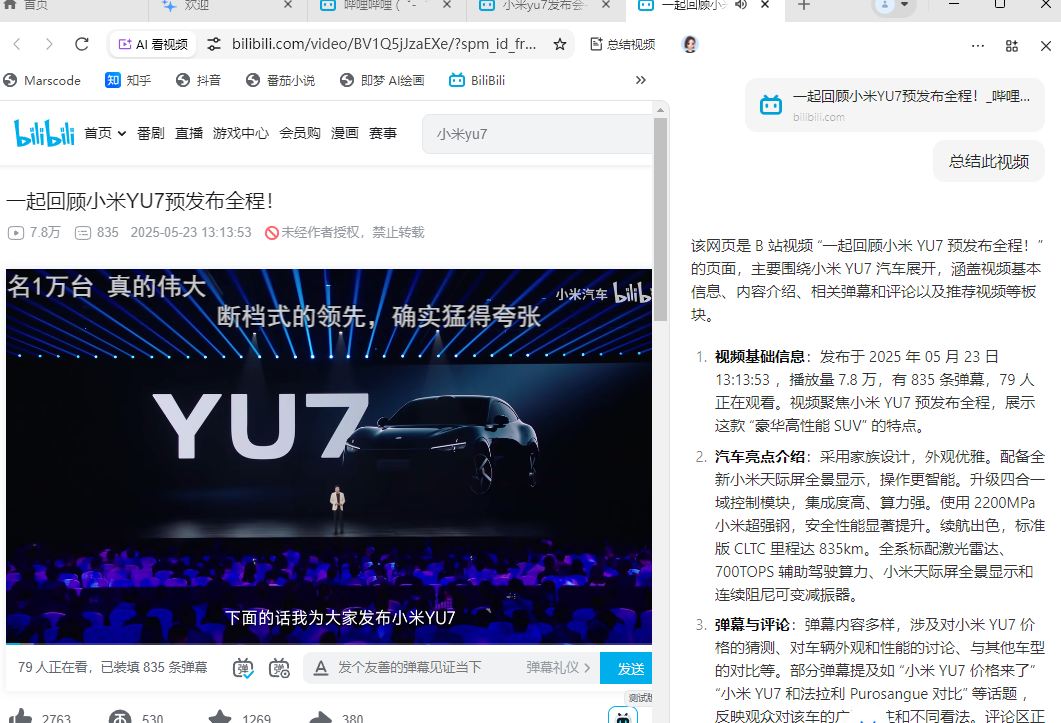Seek using the video progress bar

[329, 643]
